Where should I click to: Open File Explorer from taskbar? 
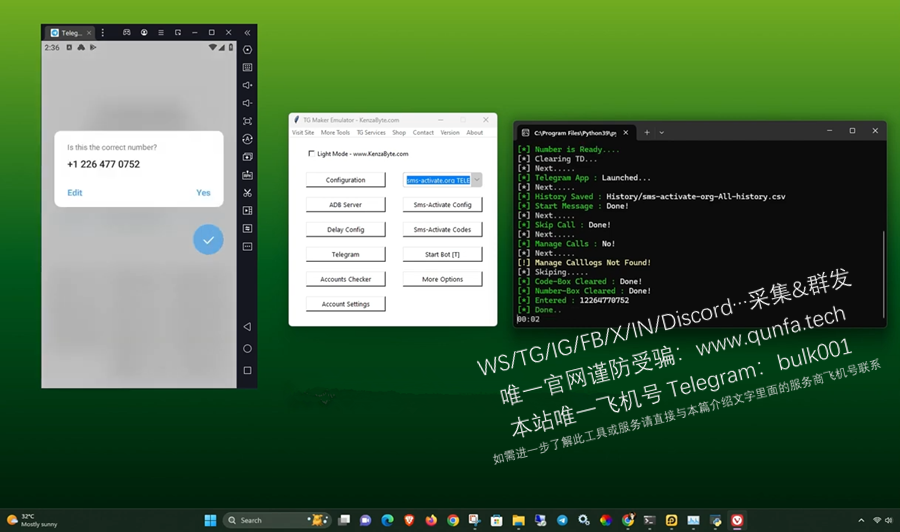518,521
